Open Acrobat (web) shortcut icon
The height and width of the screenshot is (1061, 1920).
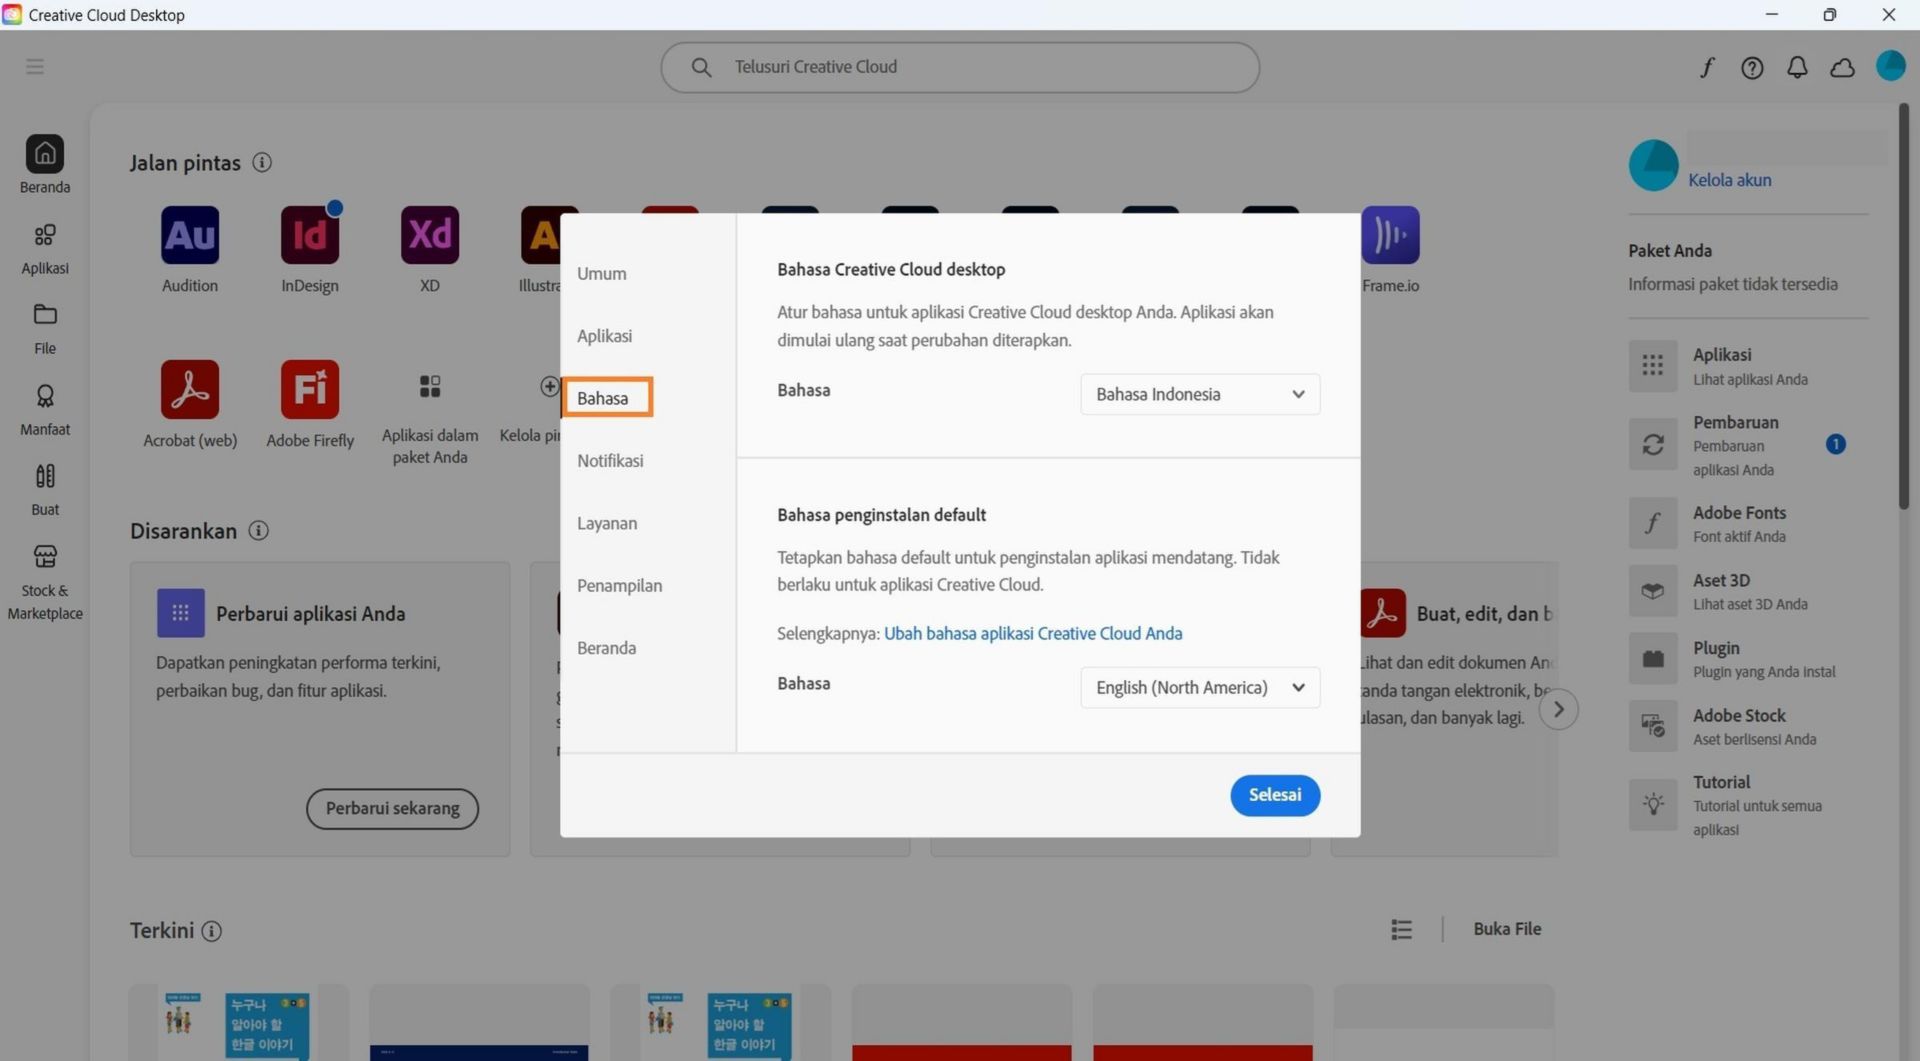pos(190,389)
